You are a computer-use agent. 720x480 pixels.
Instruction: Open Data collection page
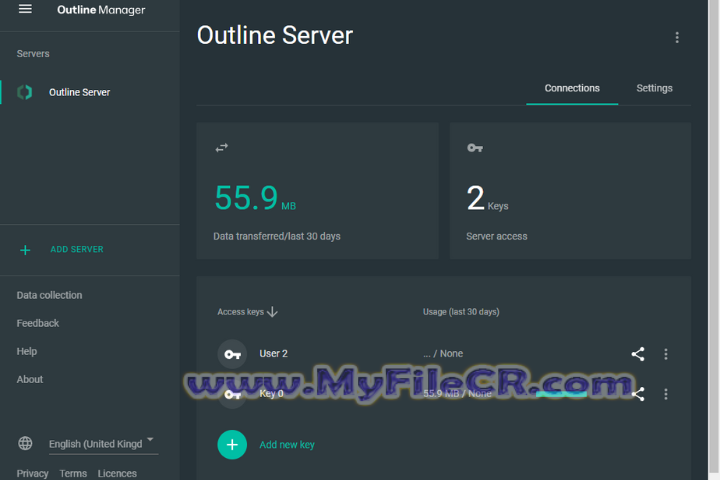pyautogui.click(x=49, y=295)
